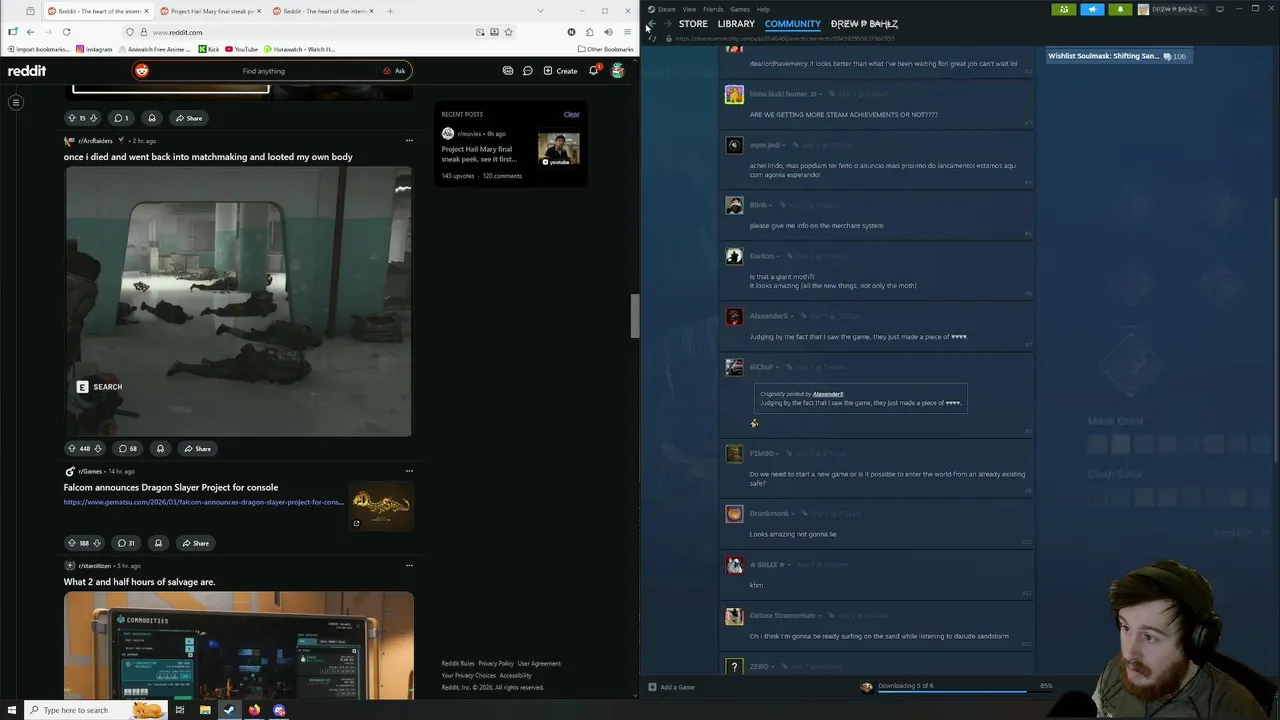
Task: Share the ArcRaiders post with 448 votes
Action: click(x=197, y=449)
